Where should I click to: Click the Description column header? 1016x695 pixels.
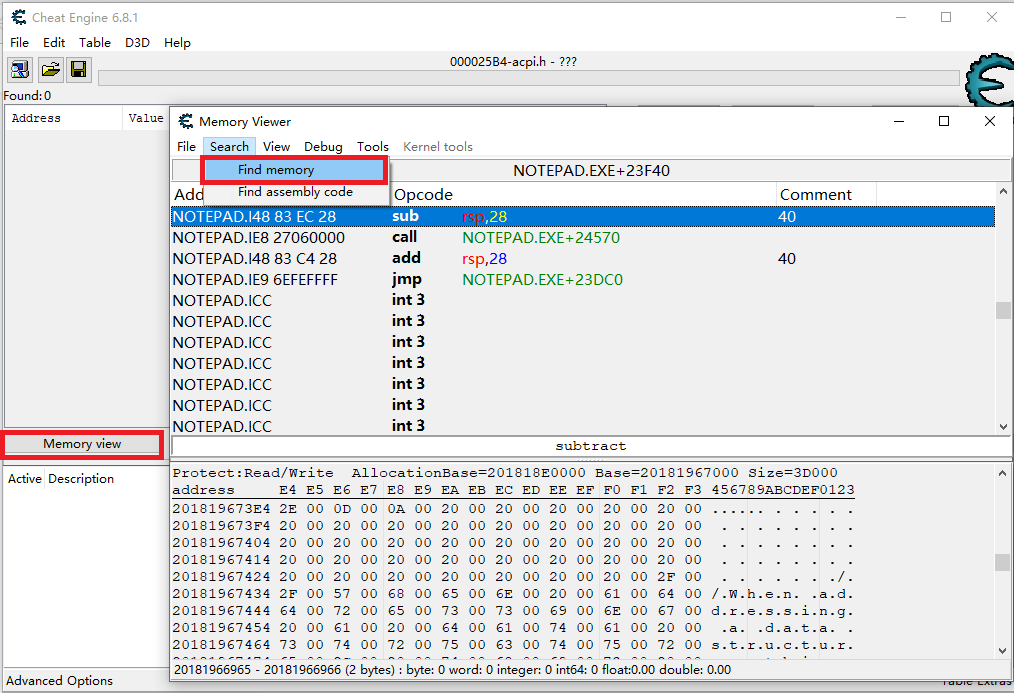click(81, 479)
